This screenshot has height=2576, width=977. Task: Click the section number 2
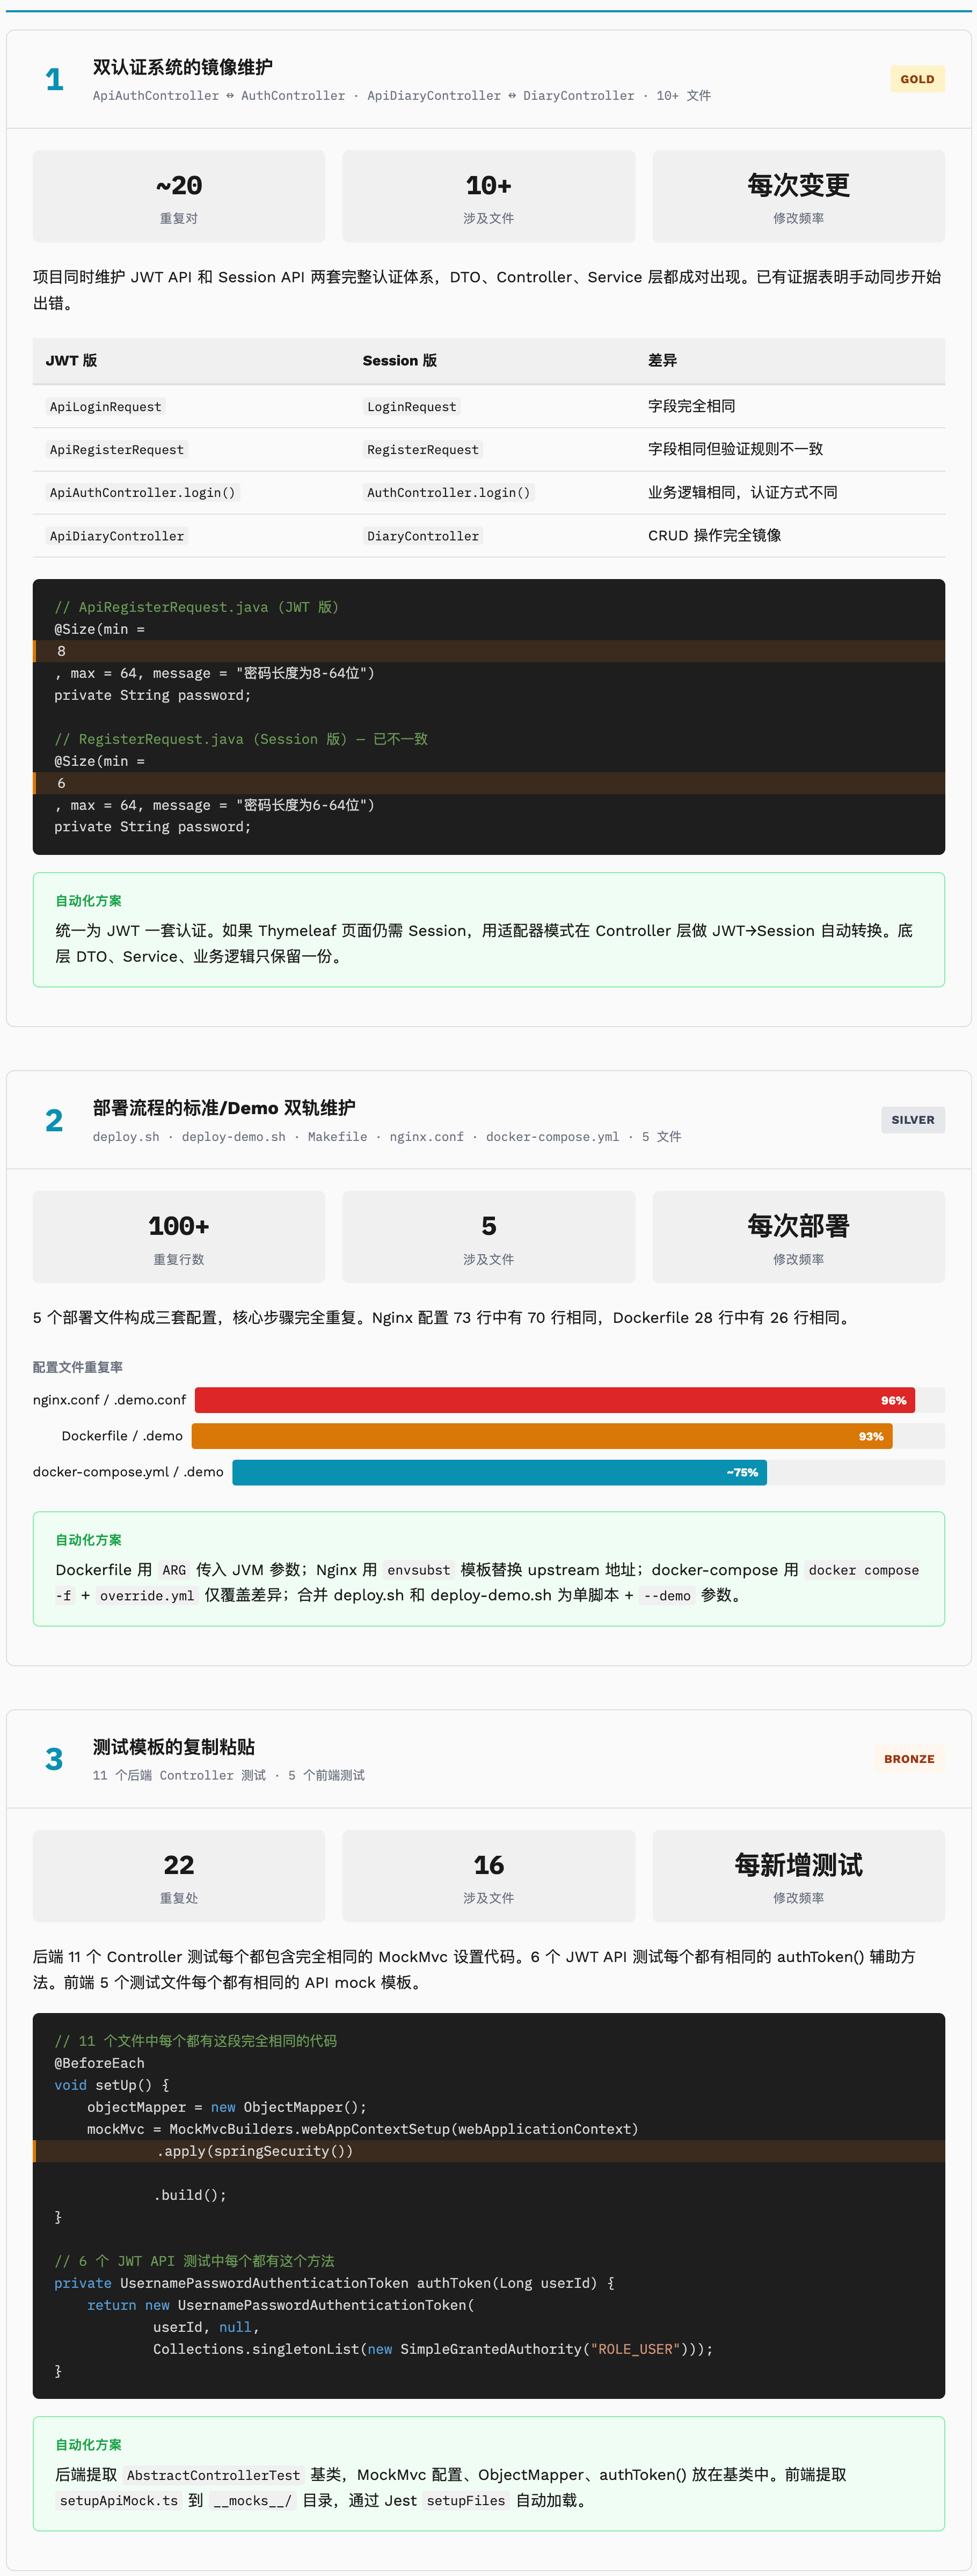(x=54, y=1121)
